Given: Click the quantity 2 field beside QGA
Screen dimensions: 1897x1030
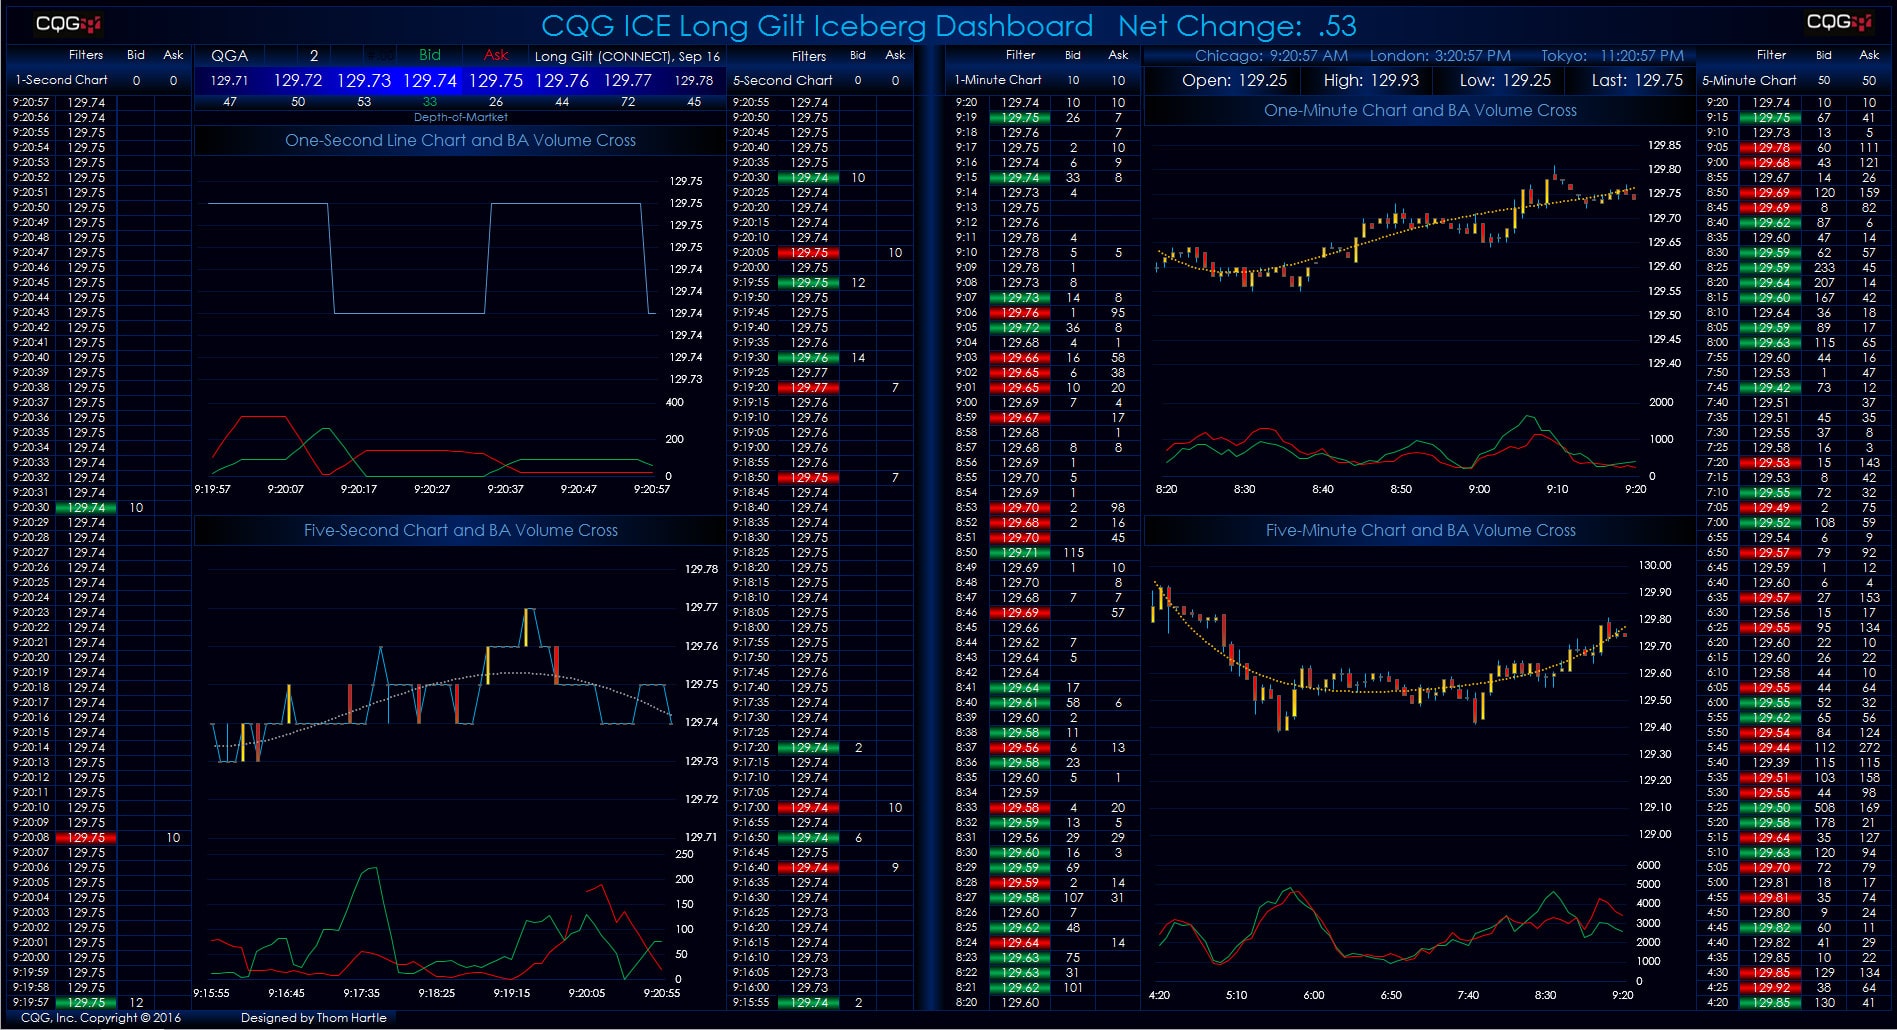Looking at the screenshot, I should [x=313, y=56].
